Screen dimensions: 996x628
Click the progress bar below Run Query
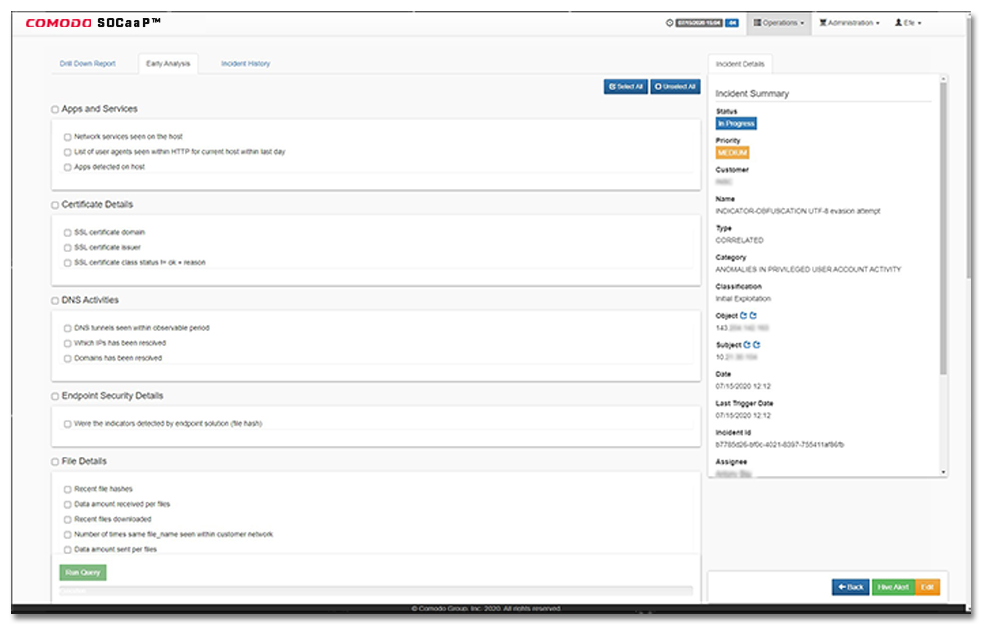click(376, 591)
